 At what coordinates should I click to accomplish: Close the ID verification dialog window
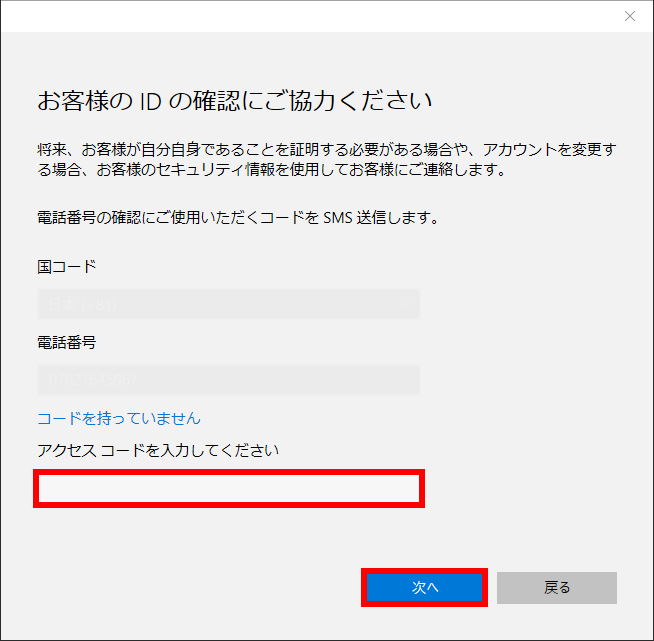pos(629,16)
